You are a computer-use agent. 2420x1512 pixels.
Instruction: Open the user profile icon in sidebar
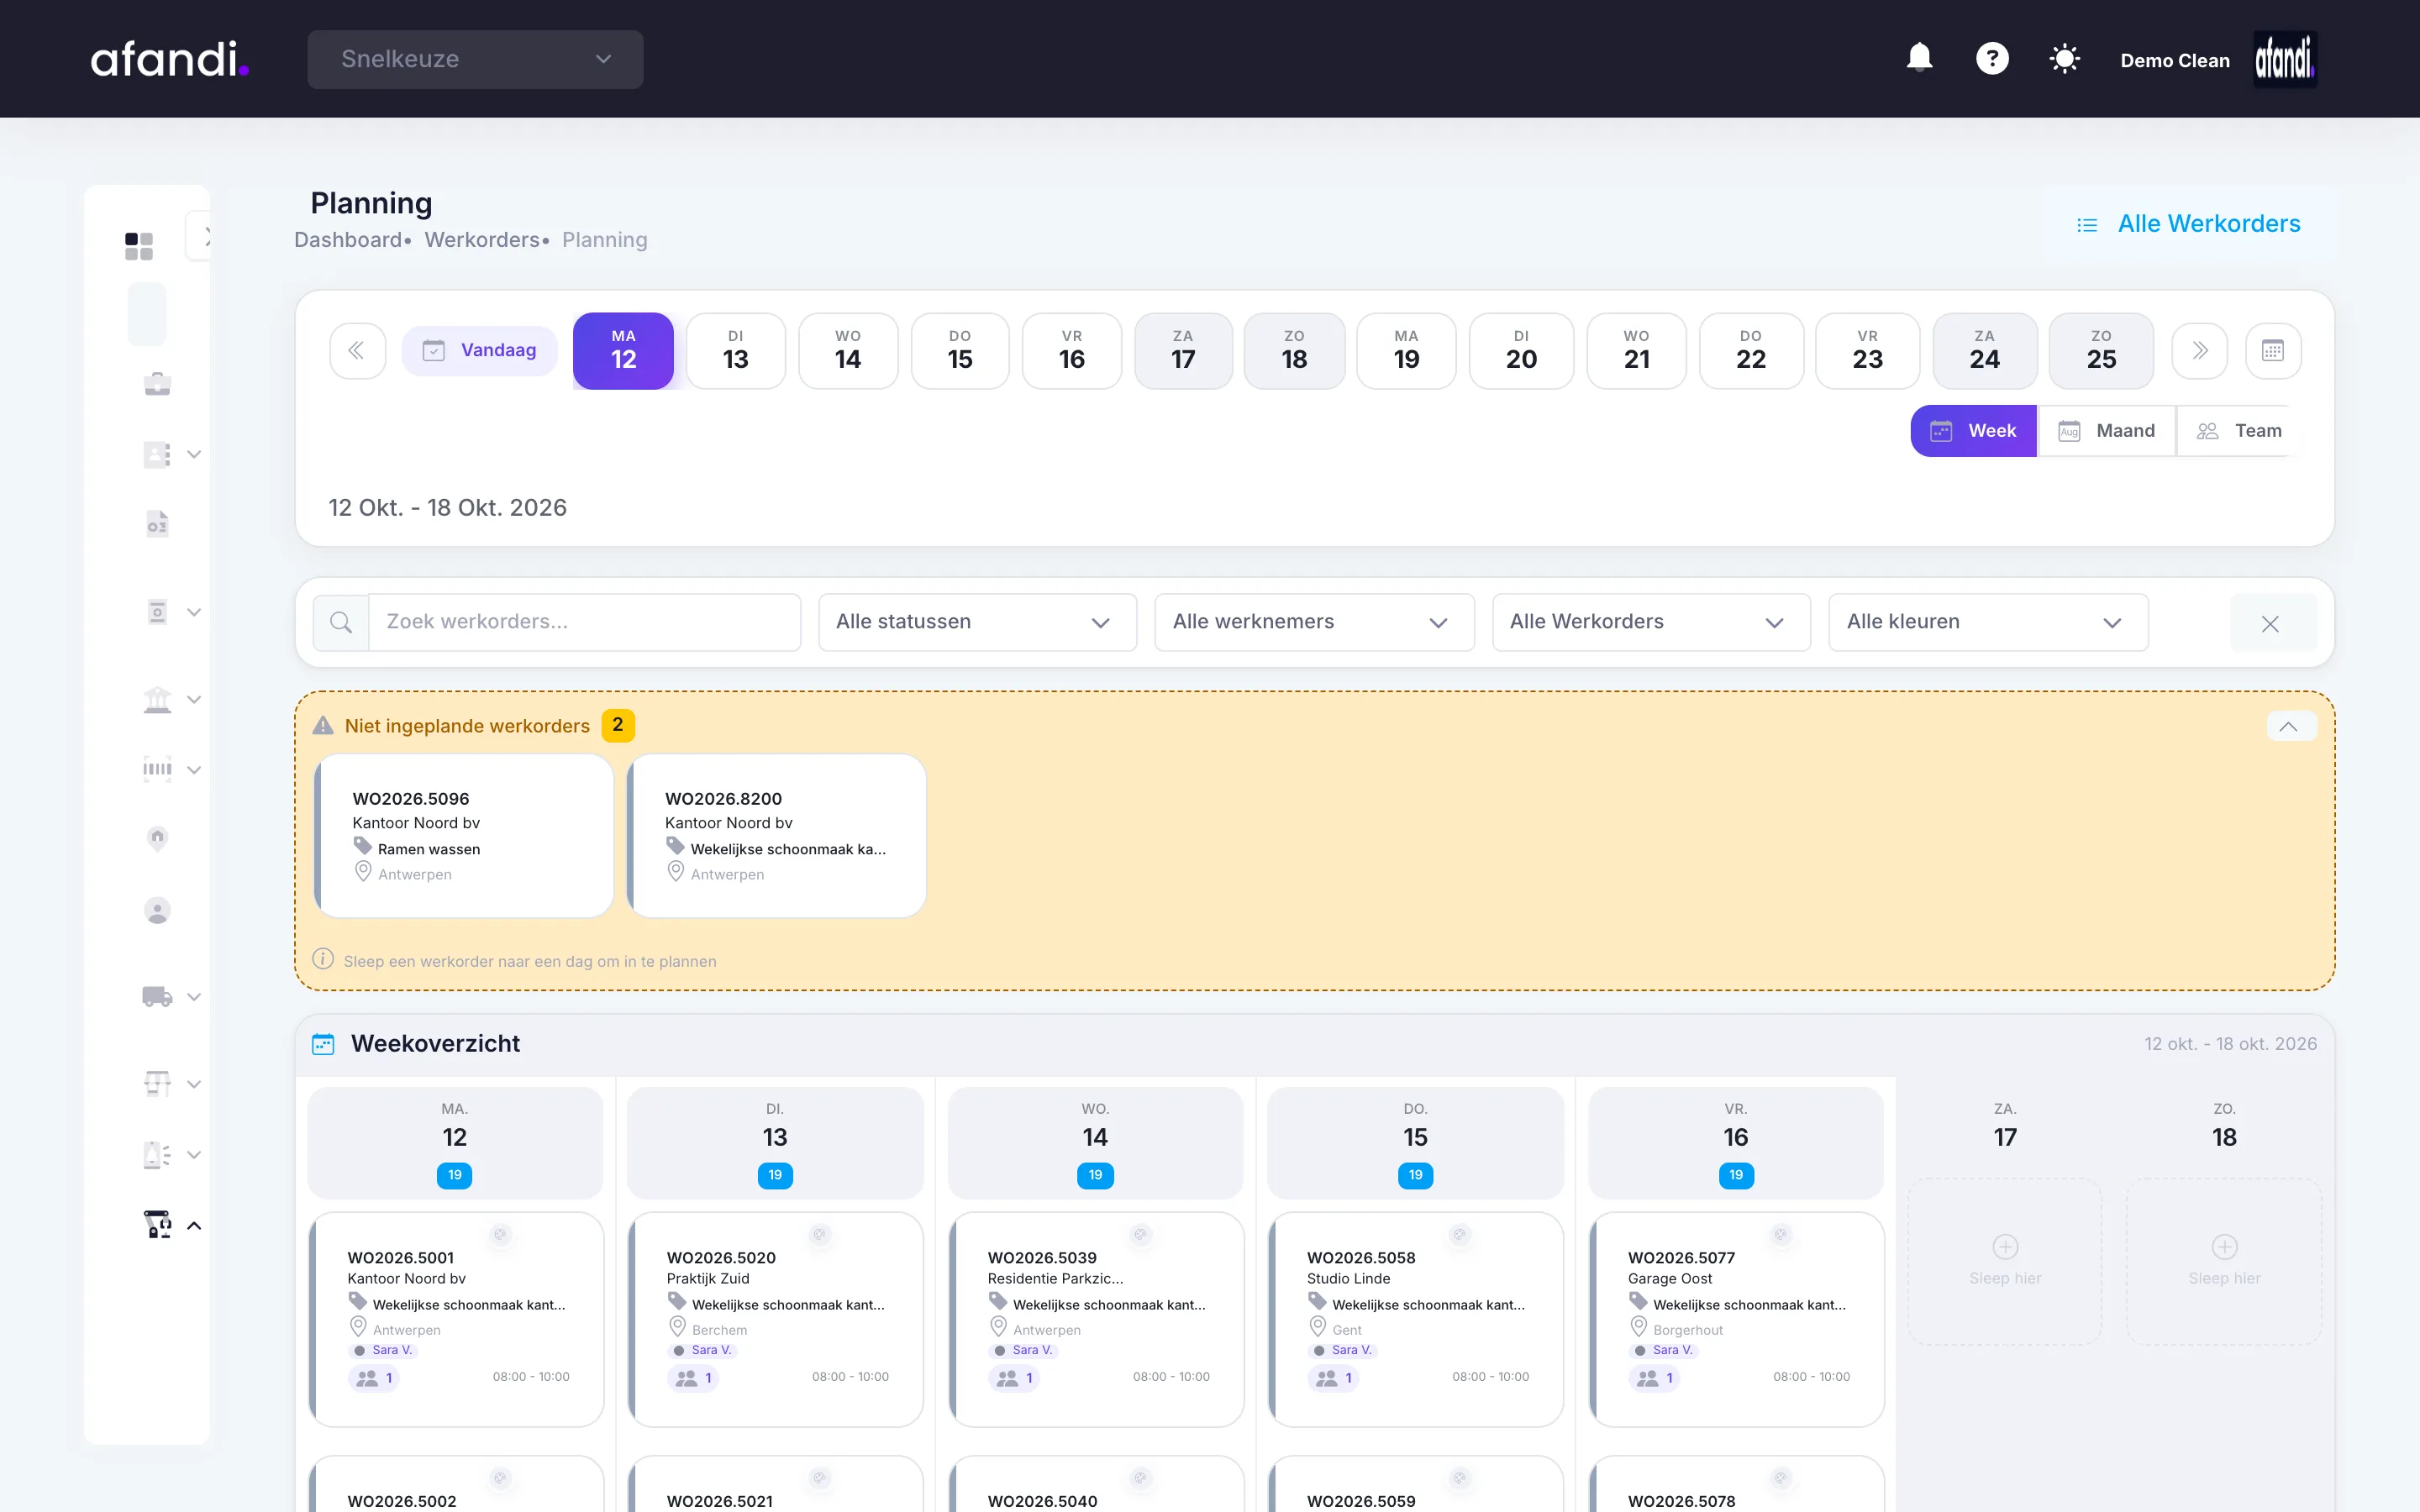point(157,910)
